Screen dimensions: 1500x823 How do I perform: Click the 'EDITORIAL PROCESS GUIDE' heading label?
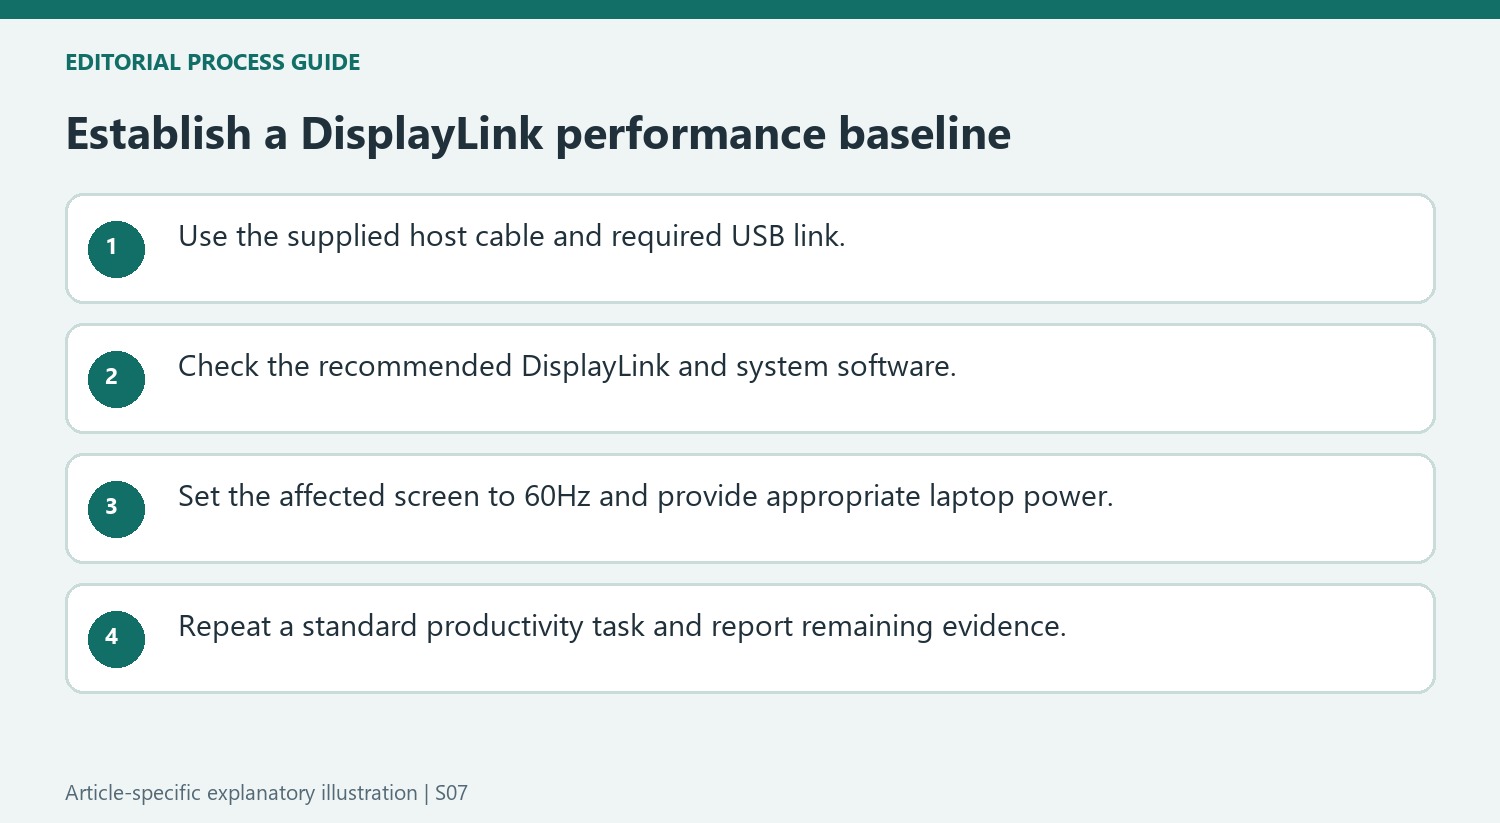tap(213, 62)
